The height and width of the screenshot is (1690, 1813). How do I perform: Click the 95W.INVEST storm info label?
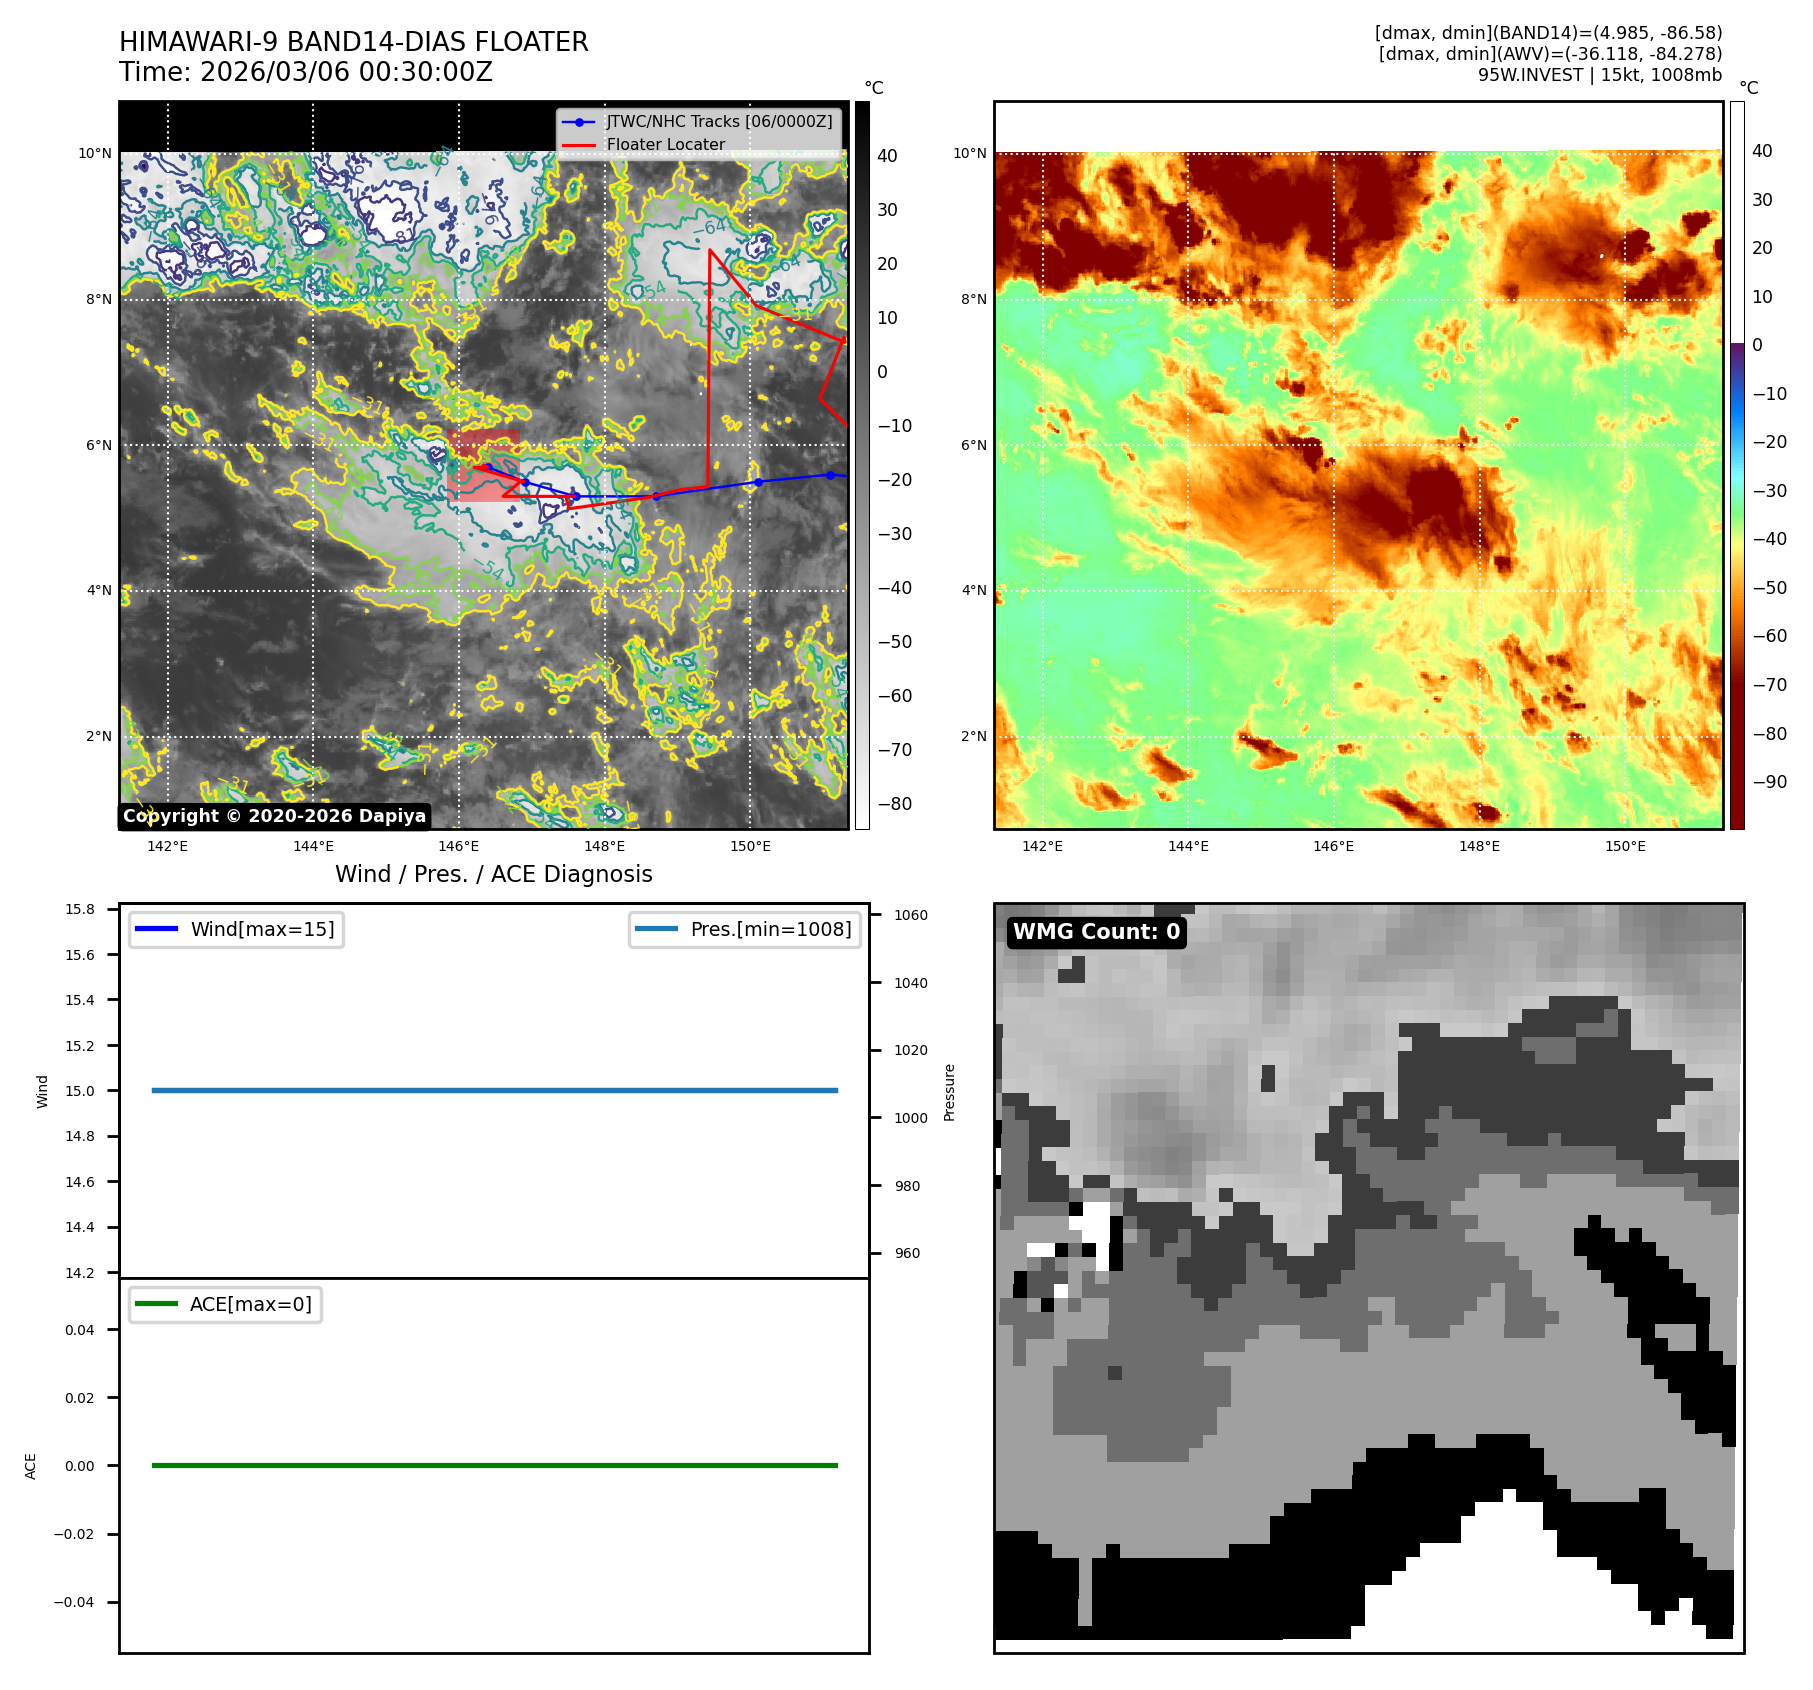1599,75
